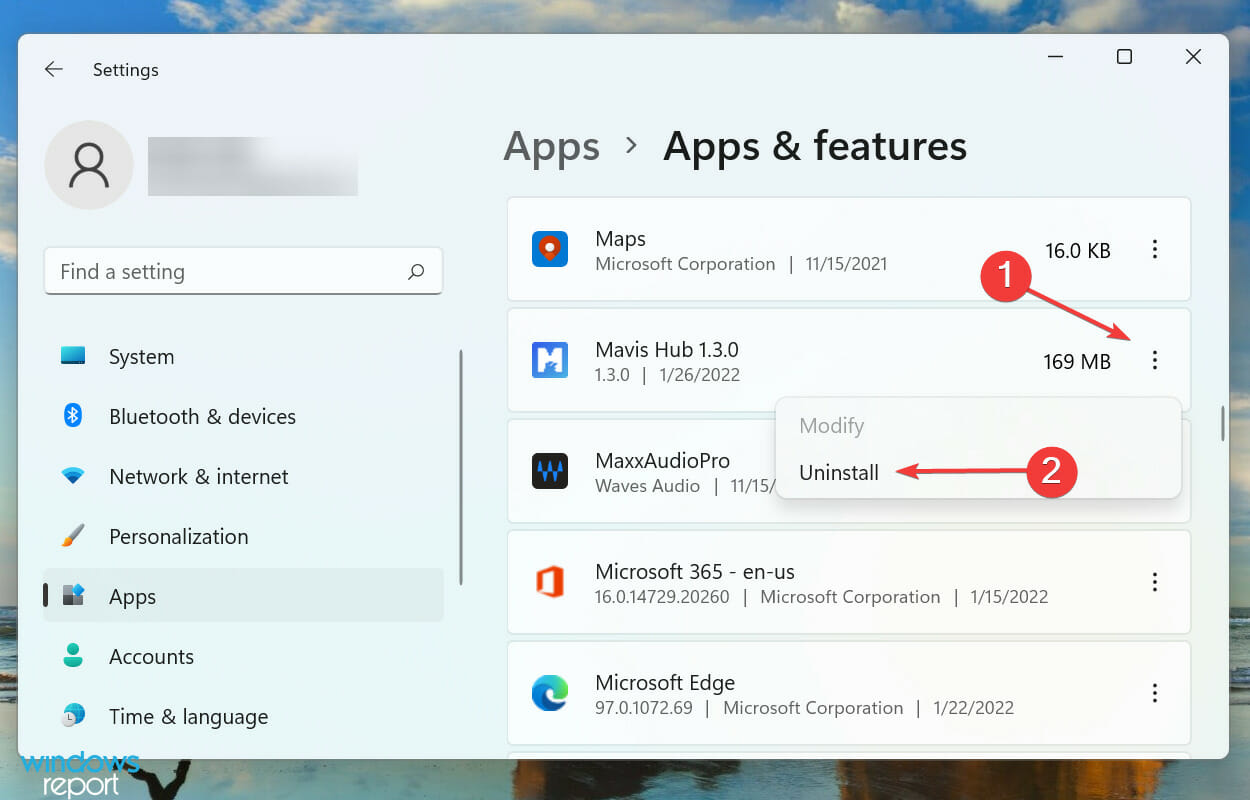1250x800 pixels.
Task: Select the Apps category in sidebar
Action: (x=243, y=597)
